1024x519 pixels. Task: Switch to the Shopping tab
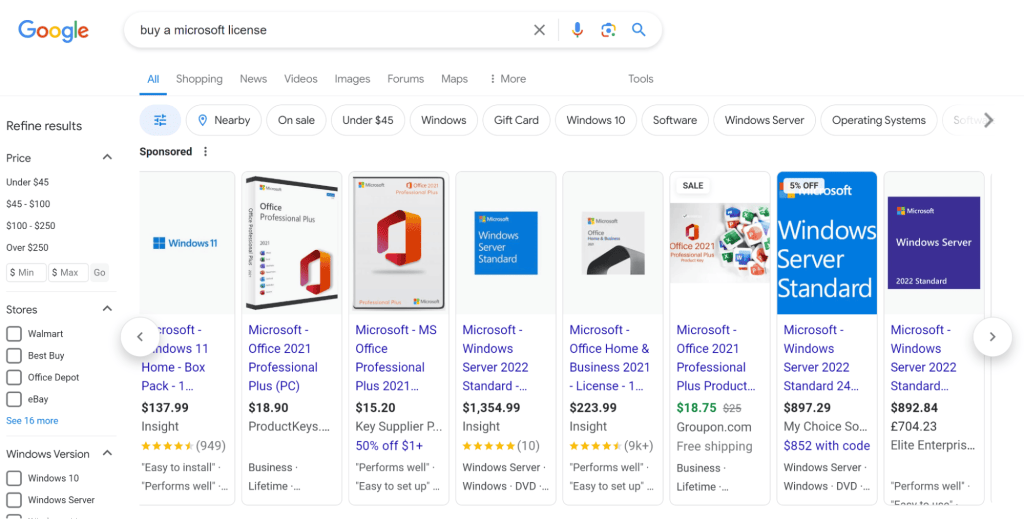click(x=199, y=79)
